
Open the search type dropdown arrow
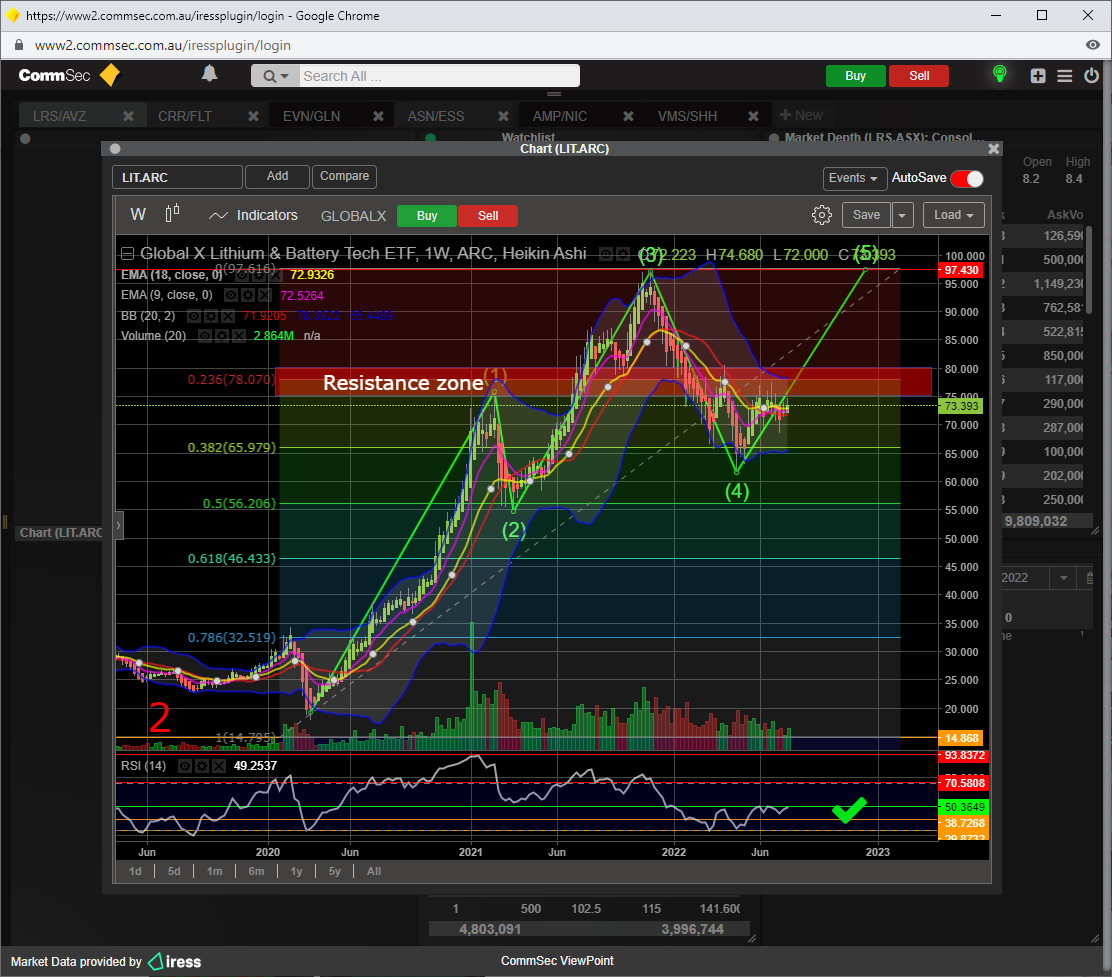[277, 76]
